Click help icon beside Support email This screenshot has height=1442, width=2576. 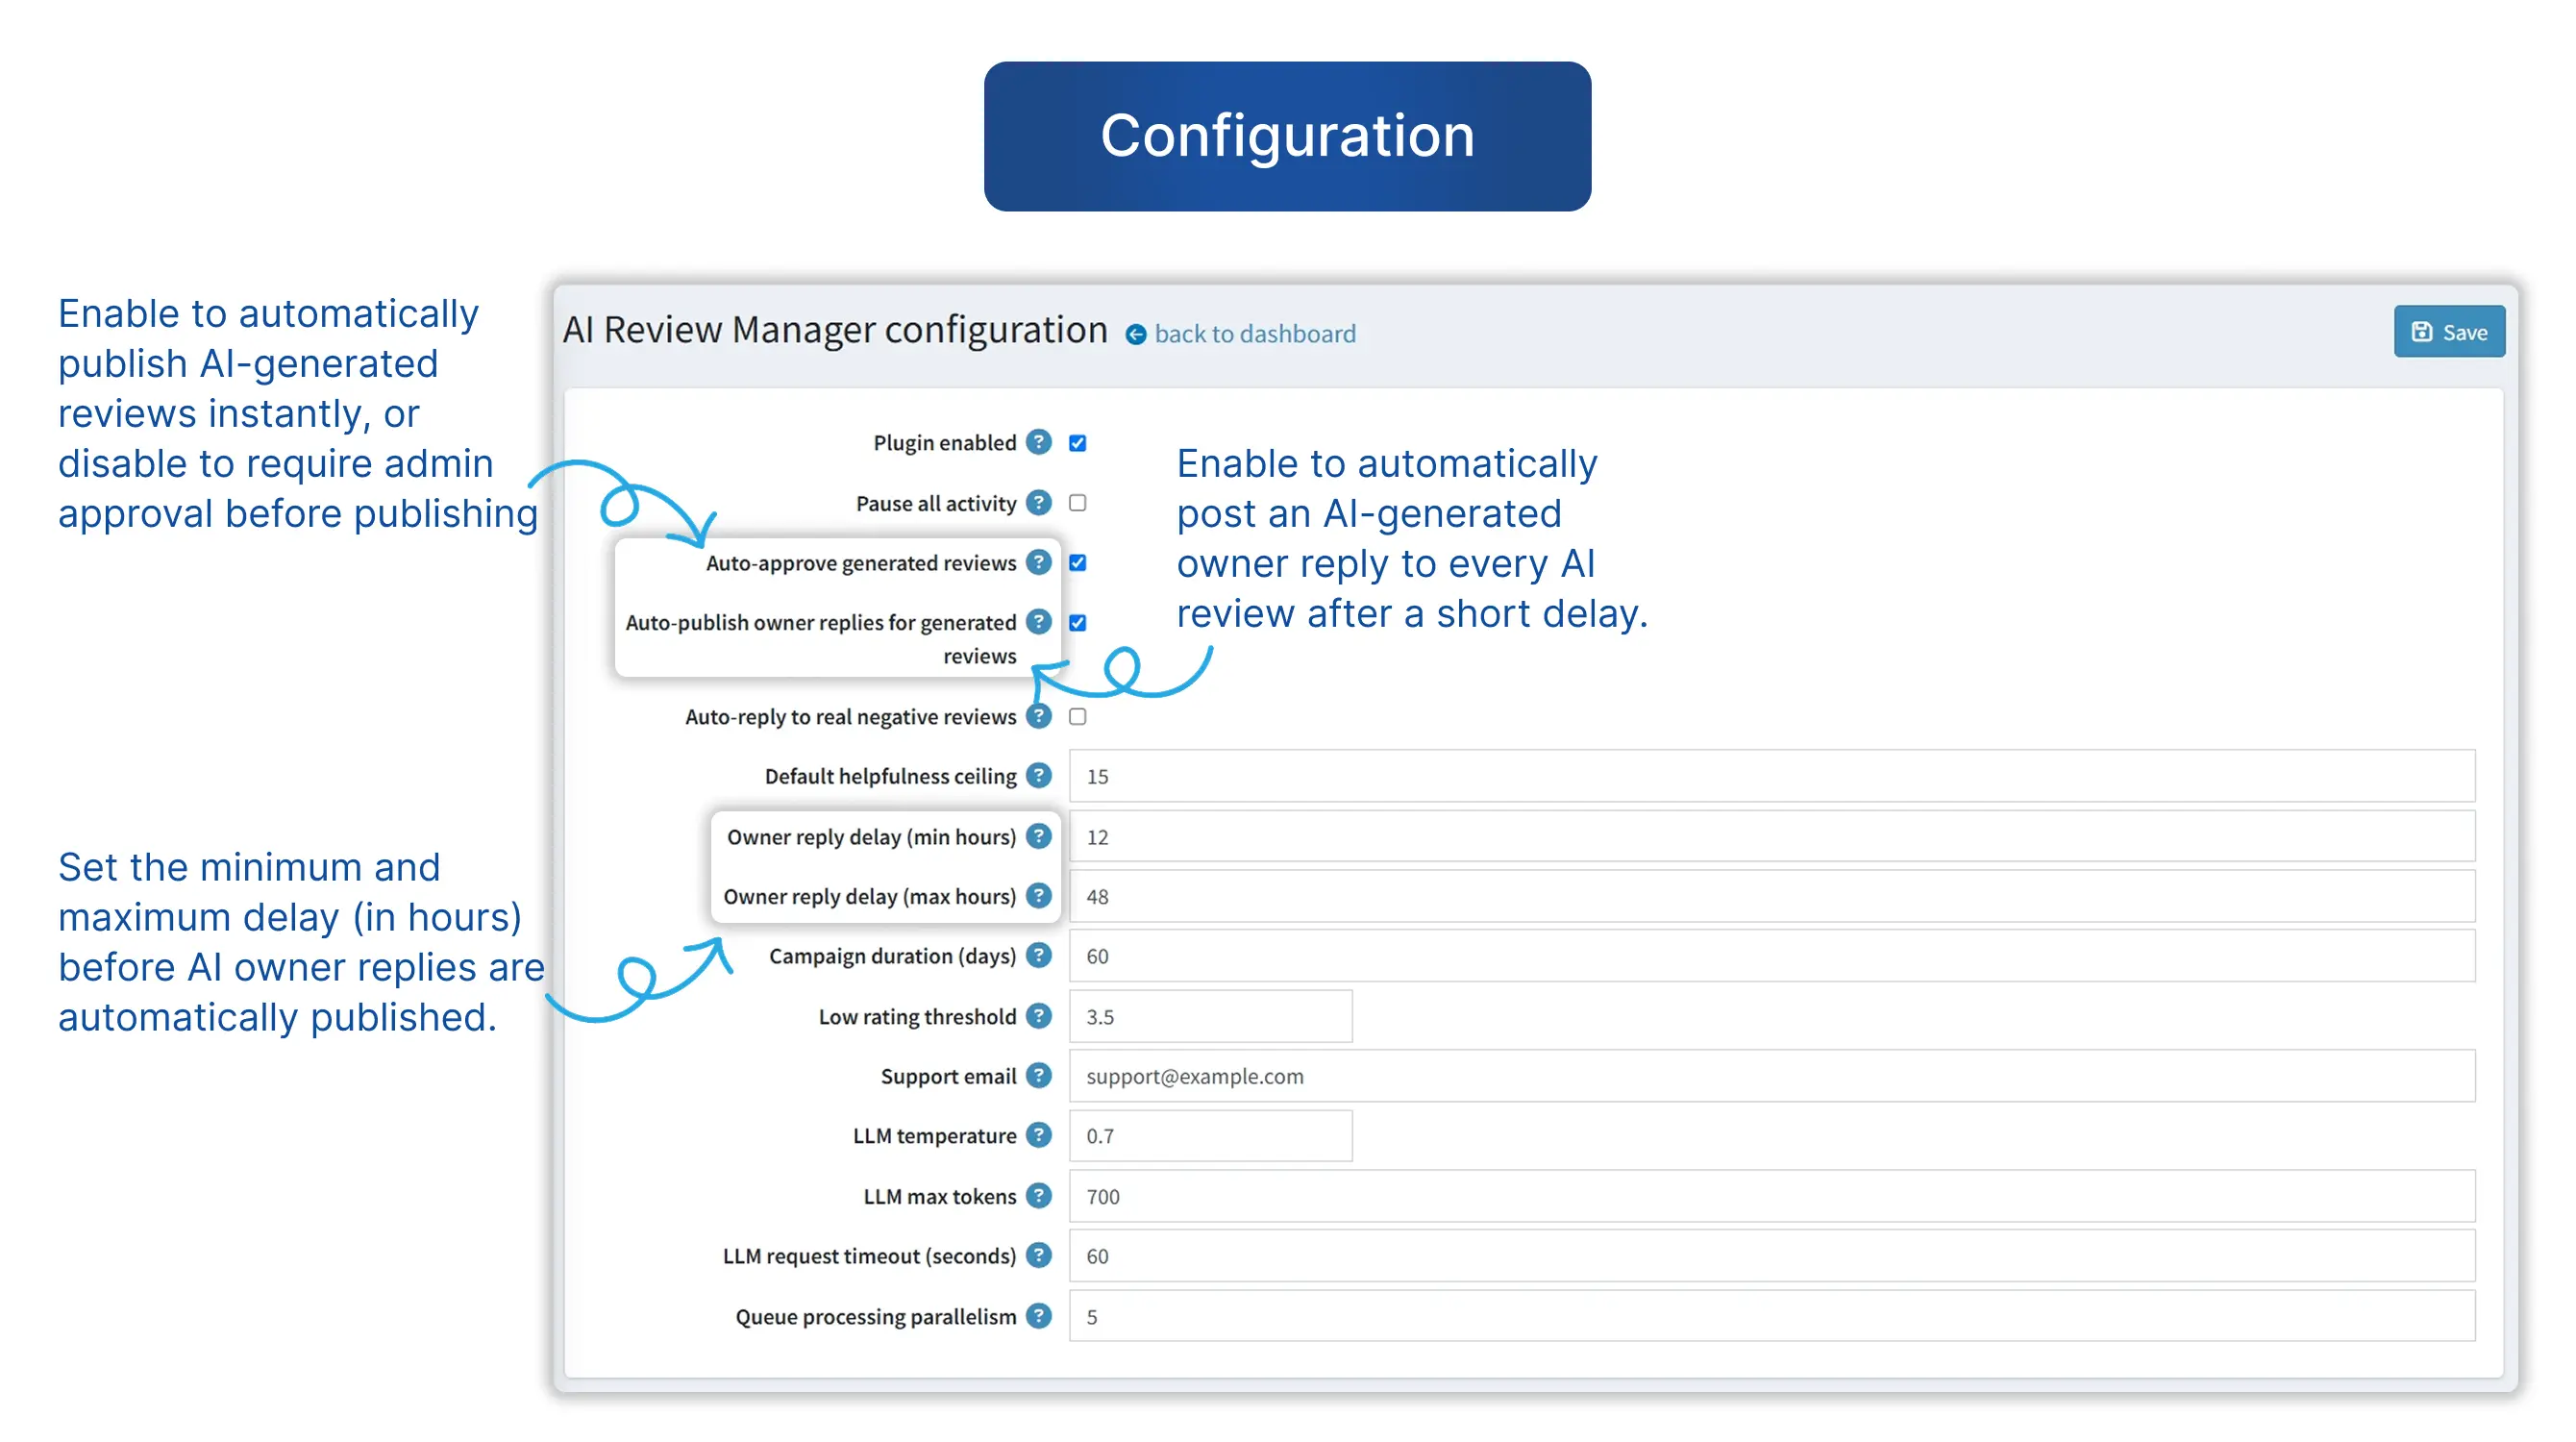coord(1039,1075)
